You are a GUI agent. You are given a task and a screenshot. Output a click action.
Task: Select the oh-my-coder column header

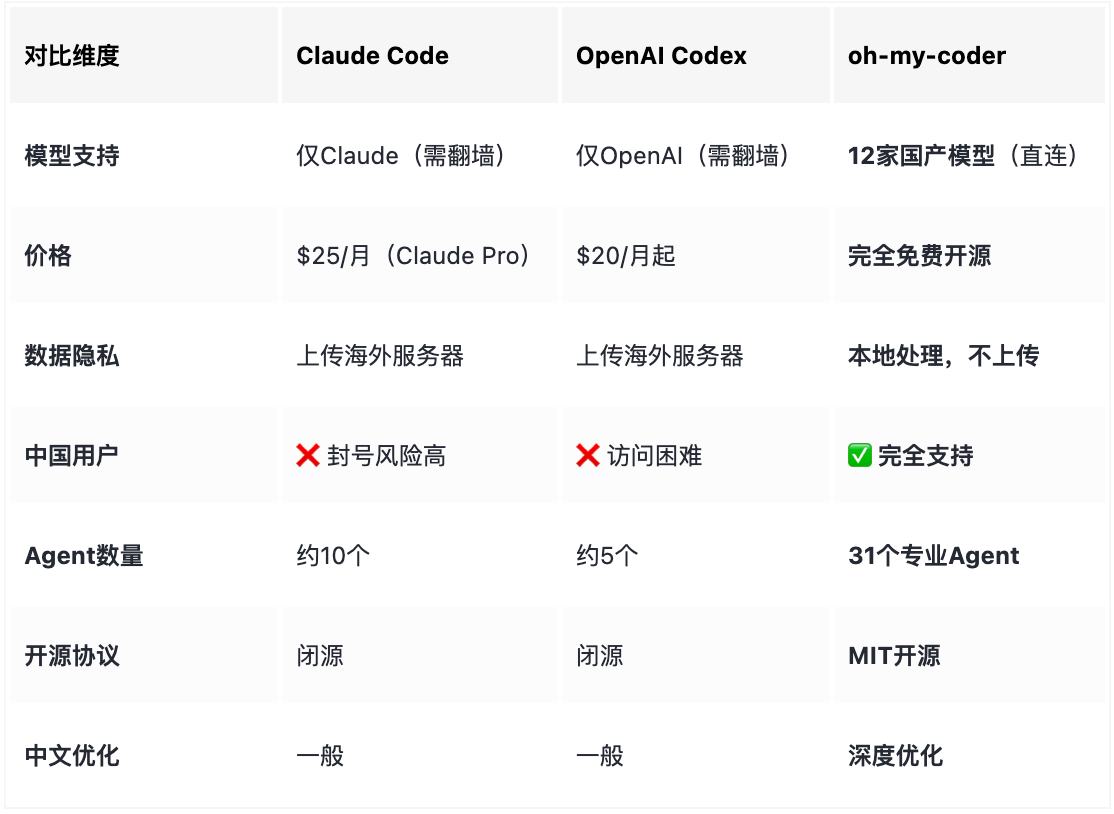coord(927,55)
